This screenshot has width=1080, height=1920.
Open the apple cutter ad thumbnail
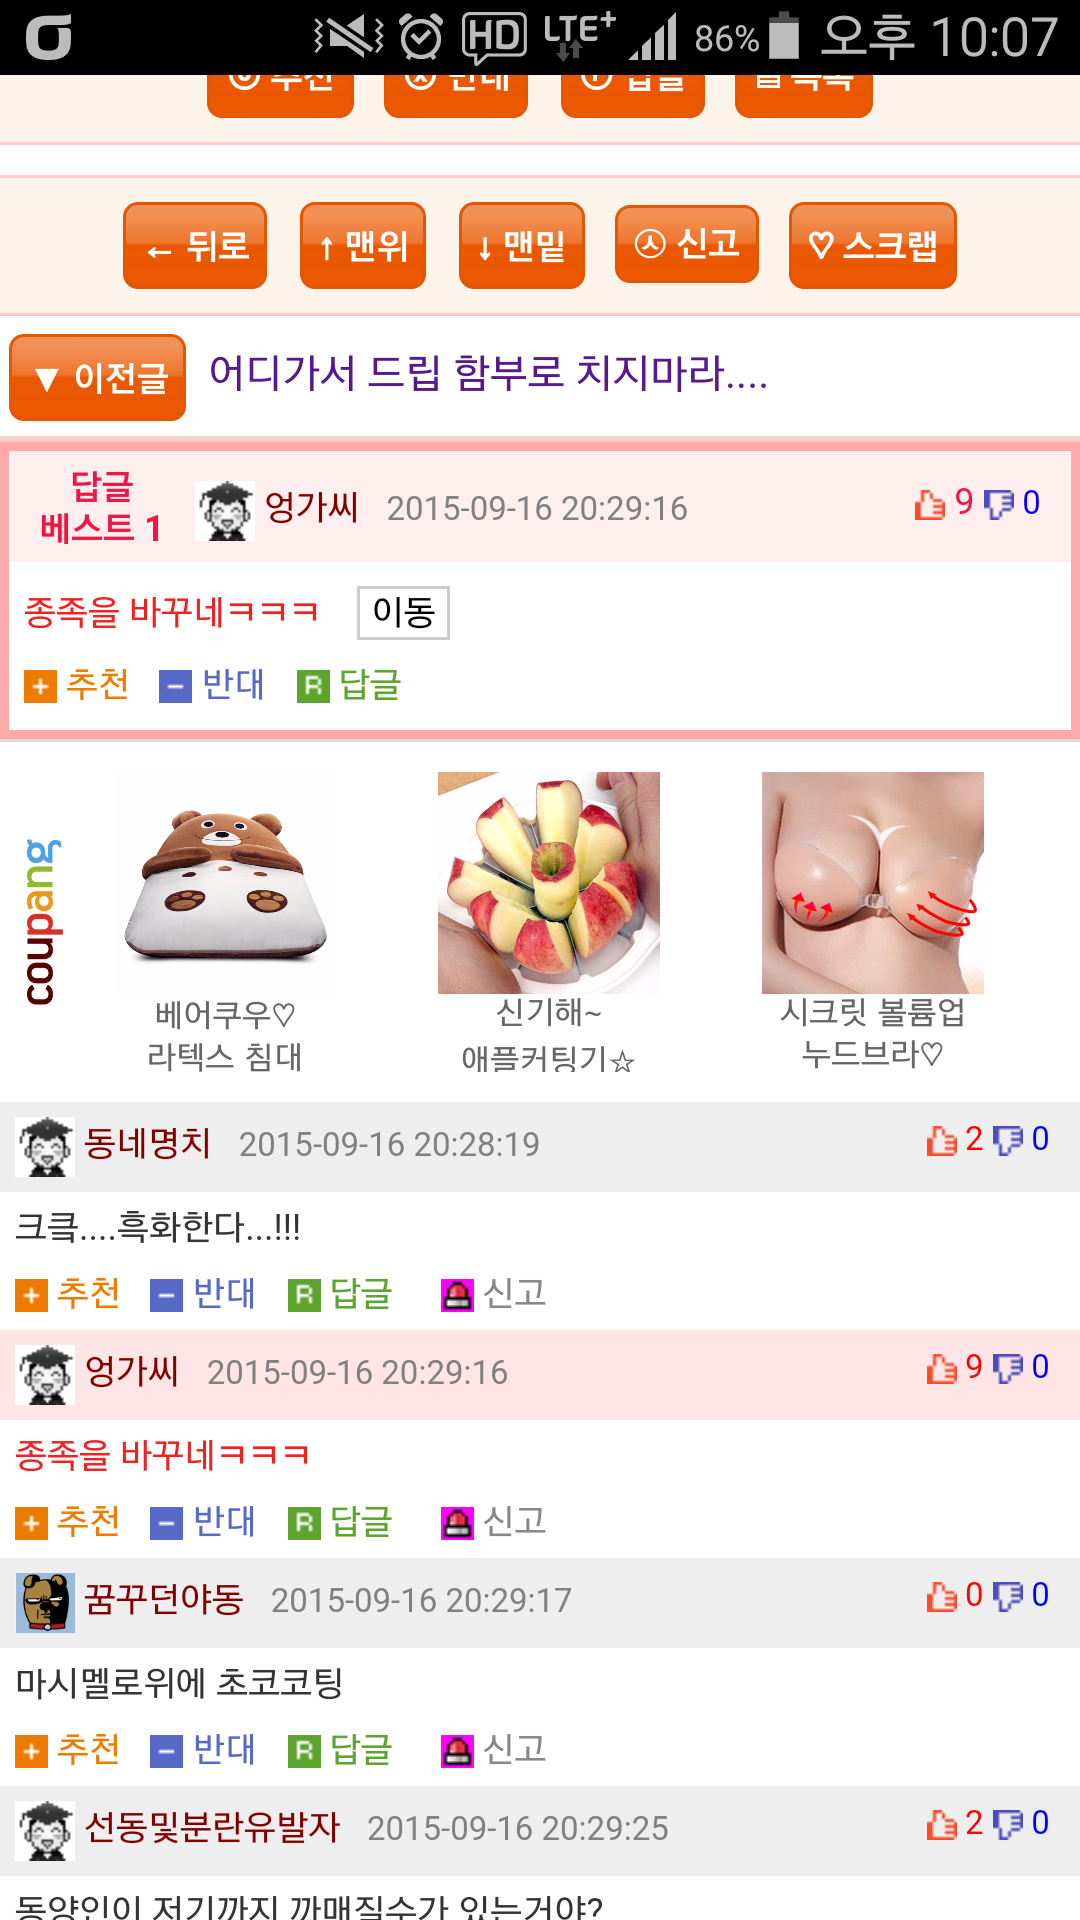549,882
